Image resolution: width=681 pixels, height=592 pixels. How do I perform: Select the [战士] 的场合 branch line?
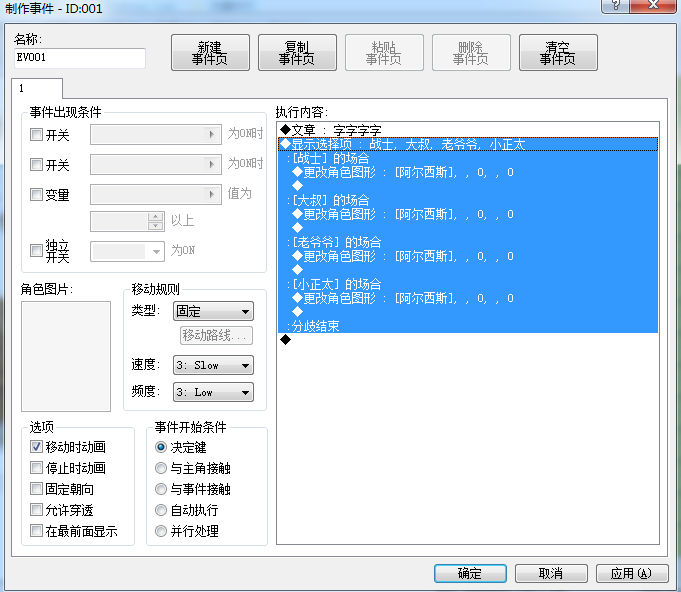pyautogui.click(x=468, y=158)
